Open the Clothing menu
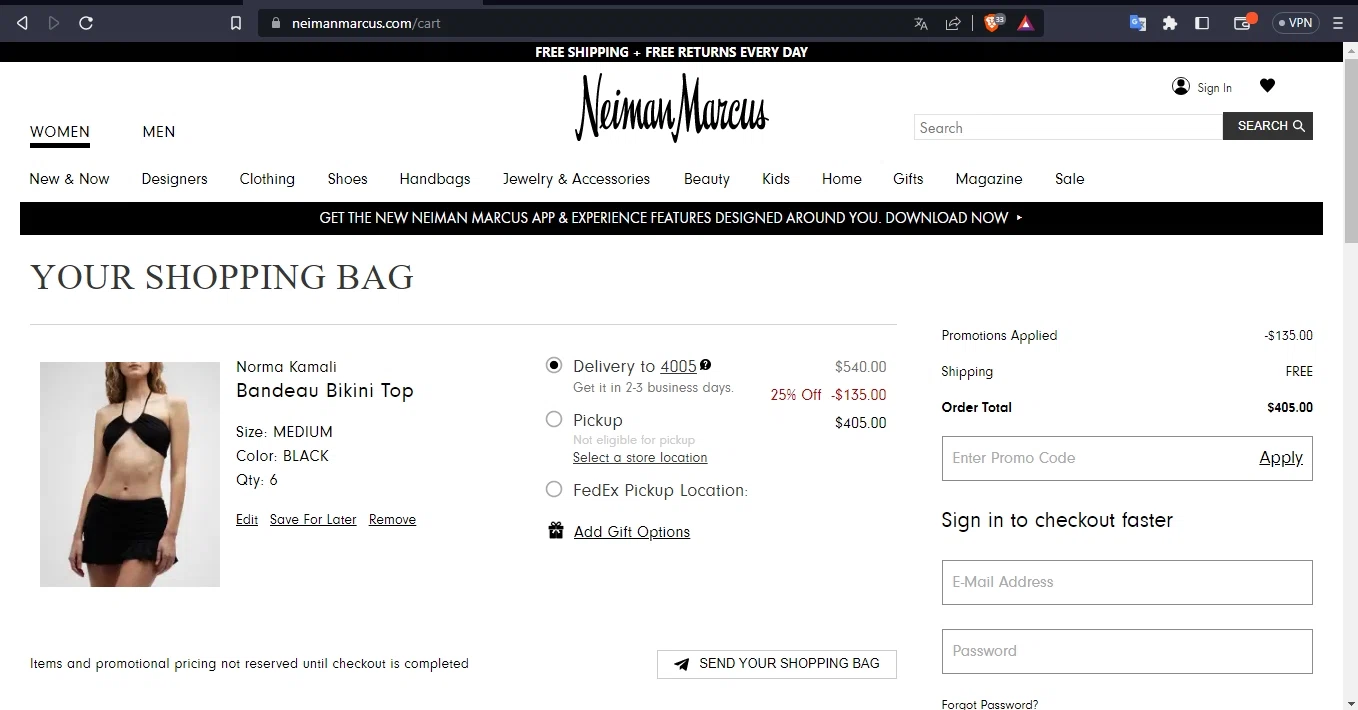The width and height of the screenshot is (1358, 710). (x=267, y=179)
